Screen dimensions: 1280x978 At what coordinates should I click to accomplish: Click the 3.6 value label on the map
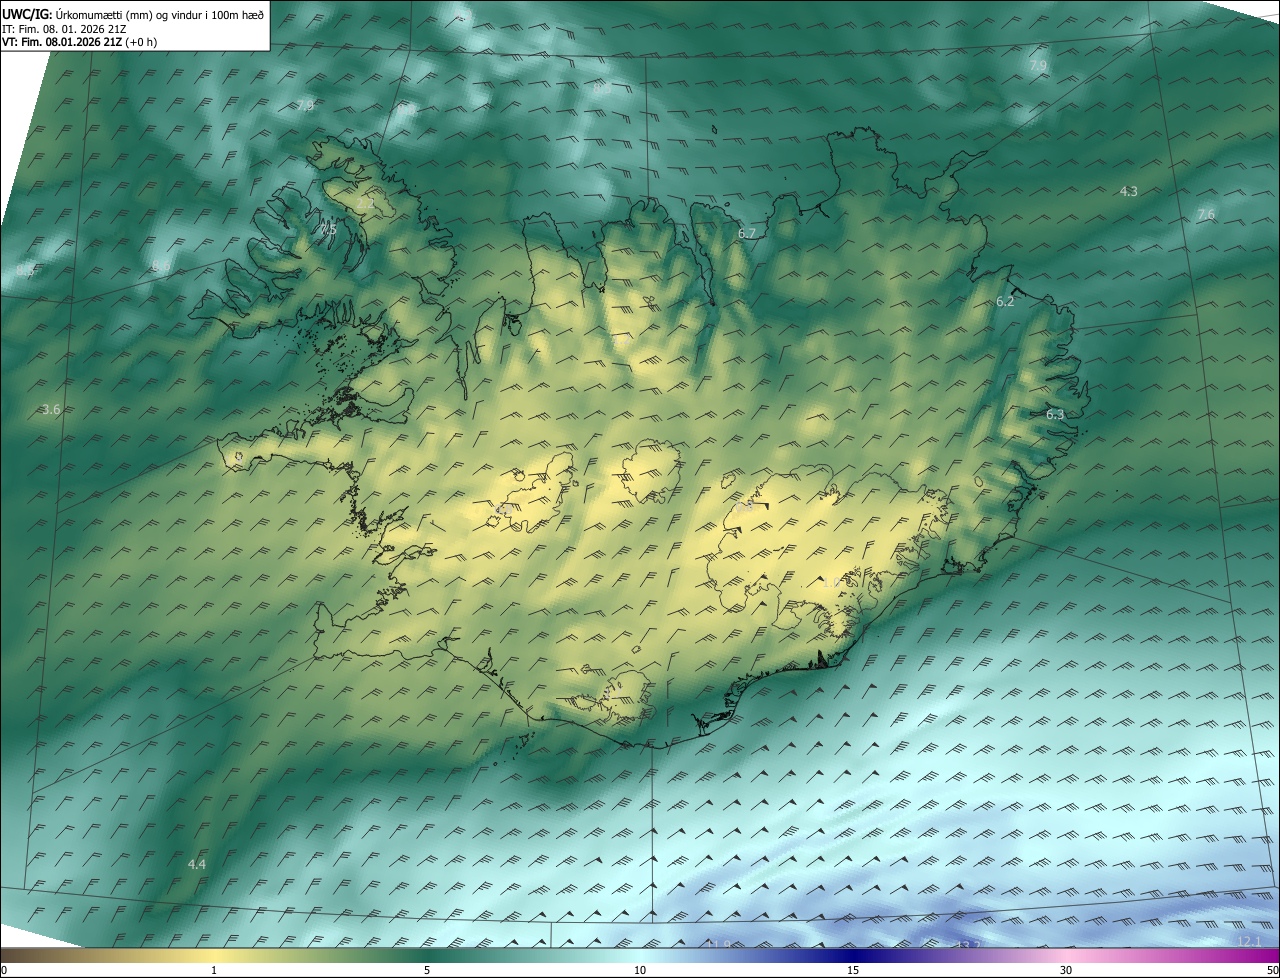point(52,410)
